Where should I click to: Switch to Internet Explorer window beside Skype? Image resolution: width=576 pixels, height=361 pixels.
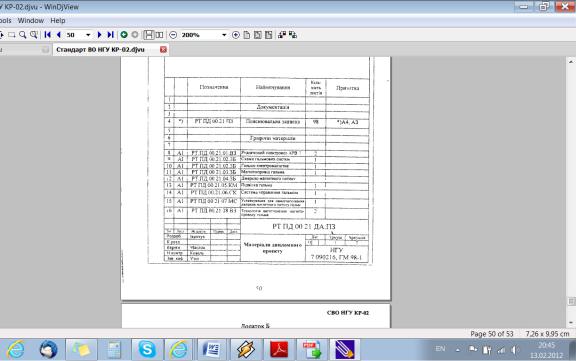pyautogui.click(x=179, y=349)
